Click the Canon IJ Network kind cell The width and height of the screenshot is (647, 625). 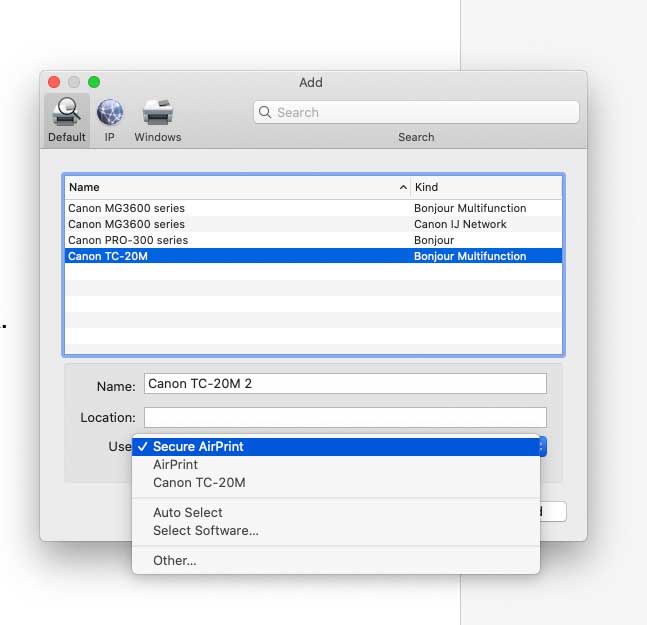(x=460, y=224)
